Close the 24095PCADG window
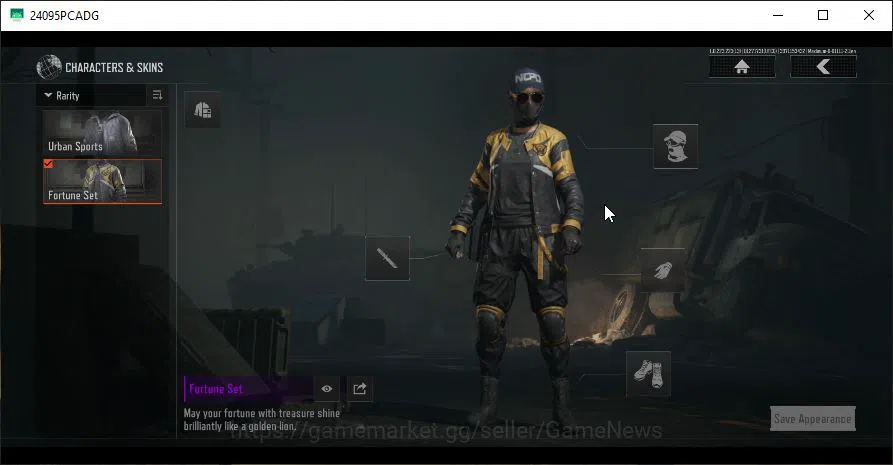 pyautogui.click(x=869, y=15)
